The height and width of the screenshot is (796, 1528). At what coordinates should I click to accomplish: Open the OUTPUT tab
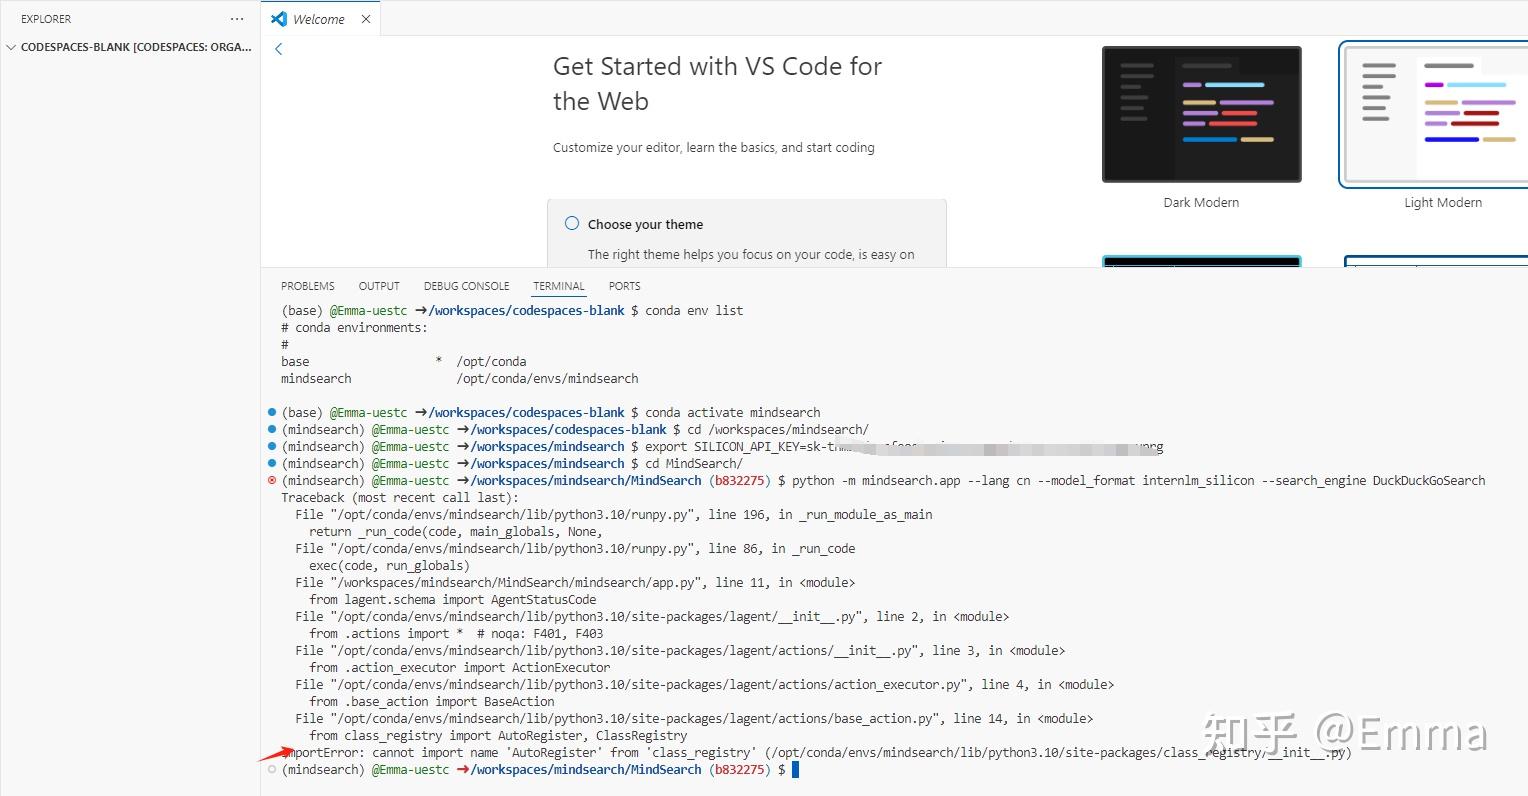379,286
